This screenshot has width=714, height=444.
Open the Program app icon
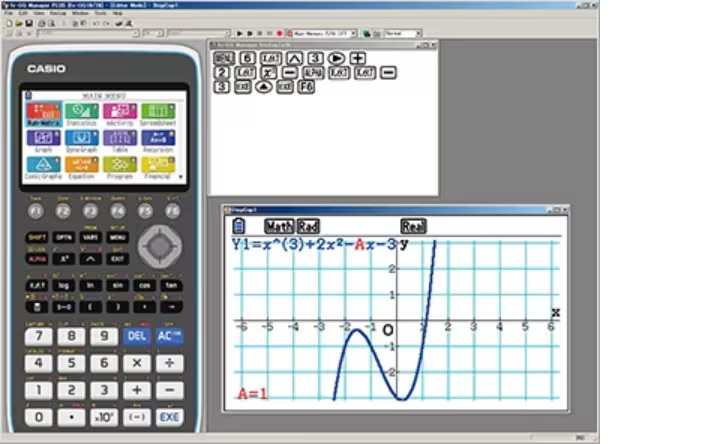point(119,166)
